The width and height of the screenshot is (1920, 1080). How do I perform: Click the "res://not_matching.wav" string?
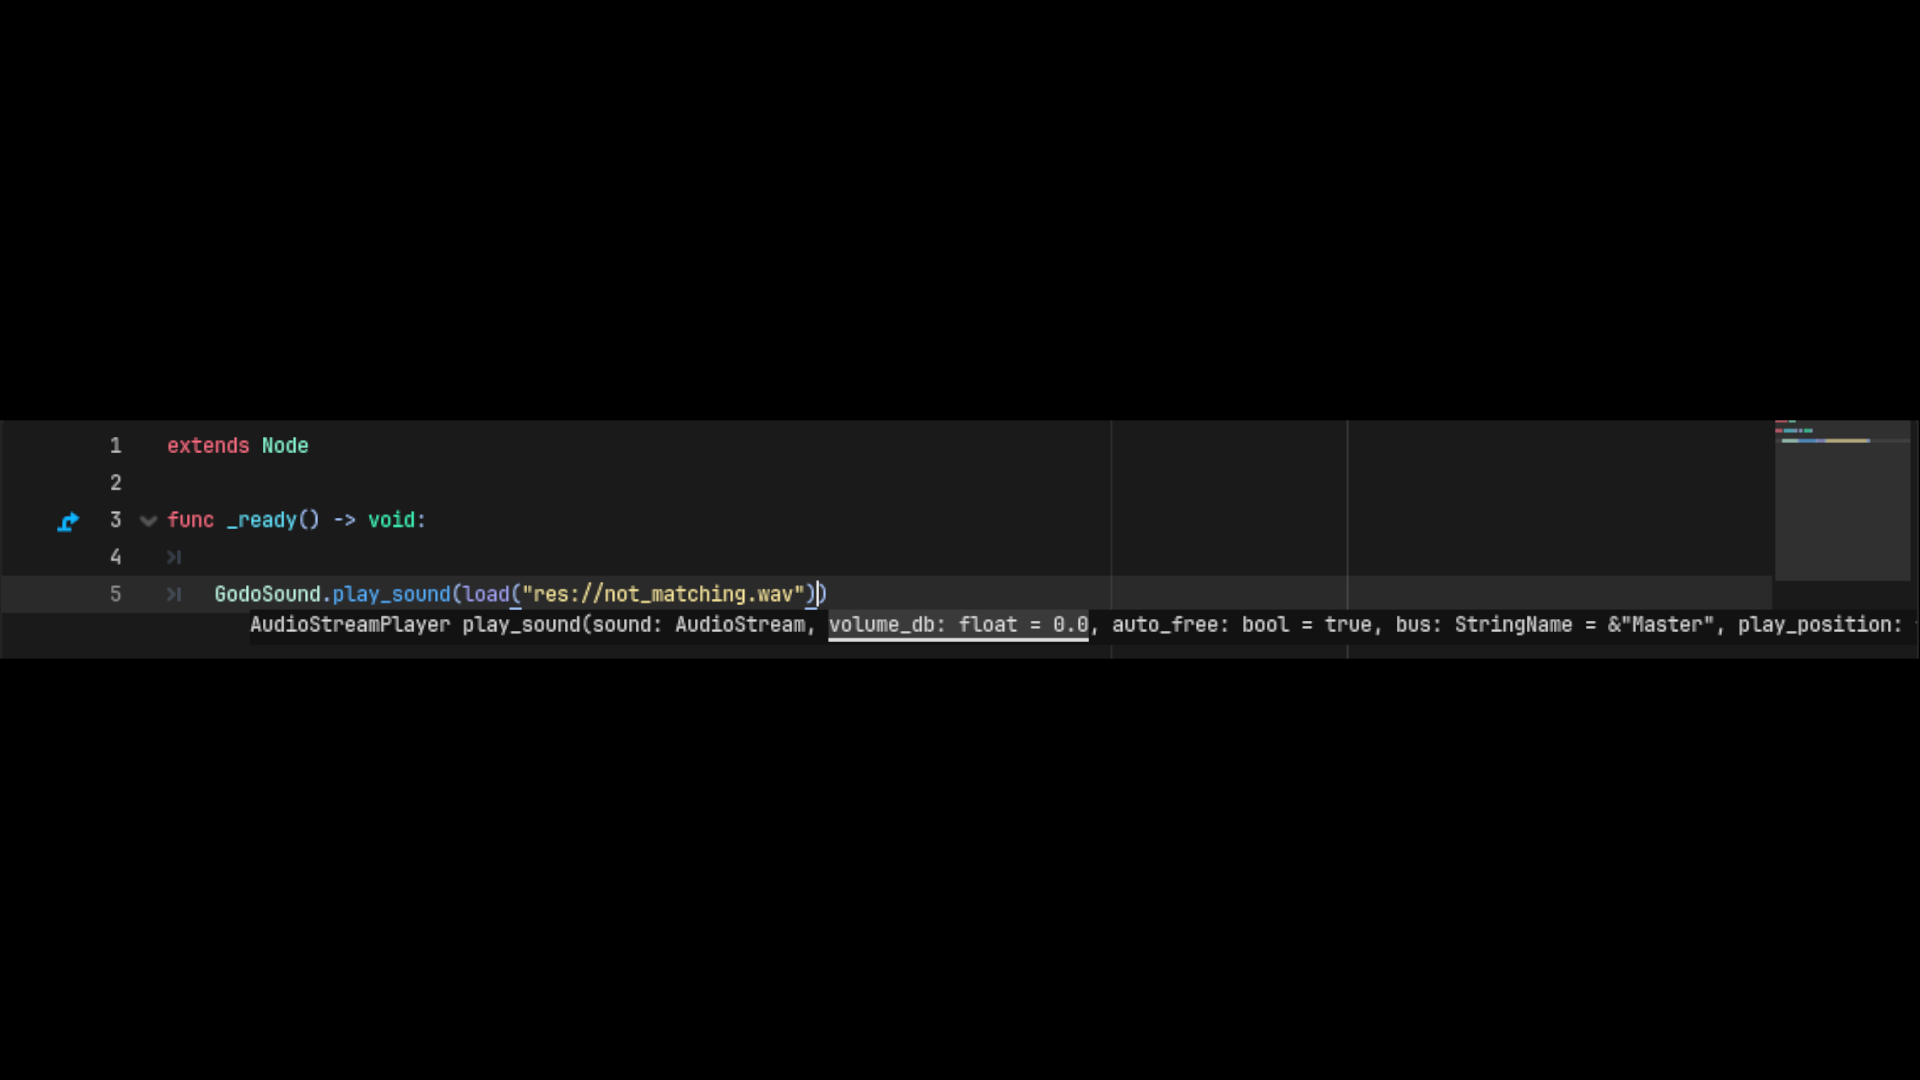pos(663,594)
